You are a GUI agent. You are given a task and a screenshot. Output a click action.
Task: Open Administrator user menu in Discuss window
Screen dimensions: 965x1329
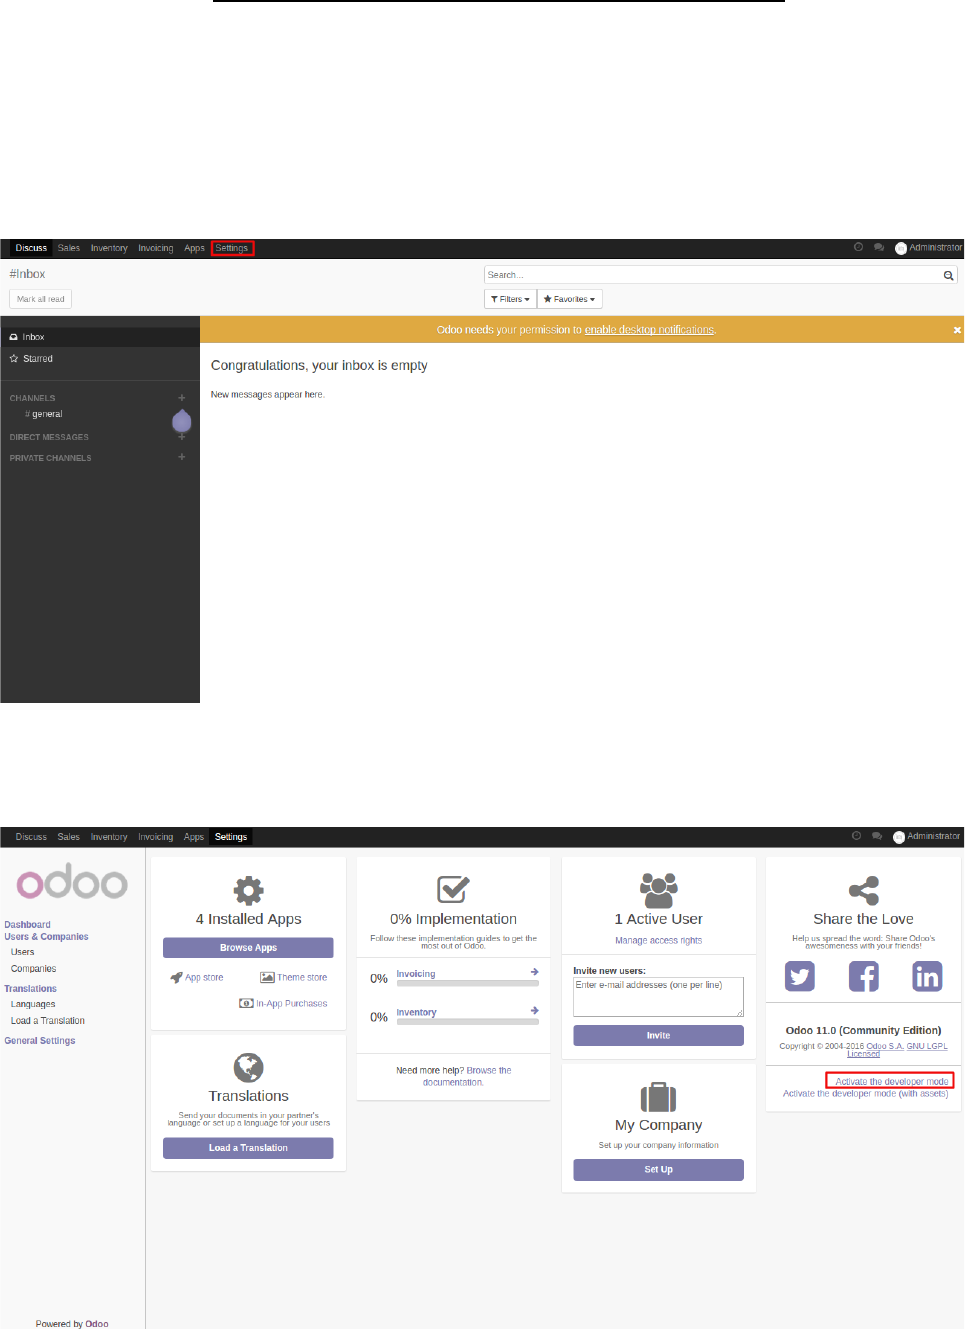pos(929,248)
